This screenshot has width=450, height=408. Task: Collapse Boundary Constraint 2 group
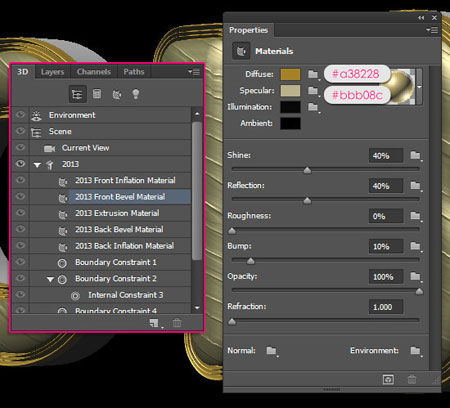50,279
